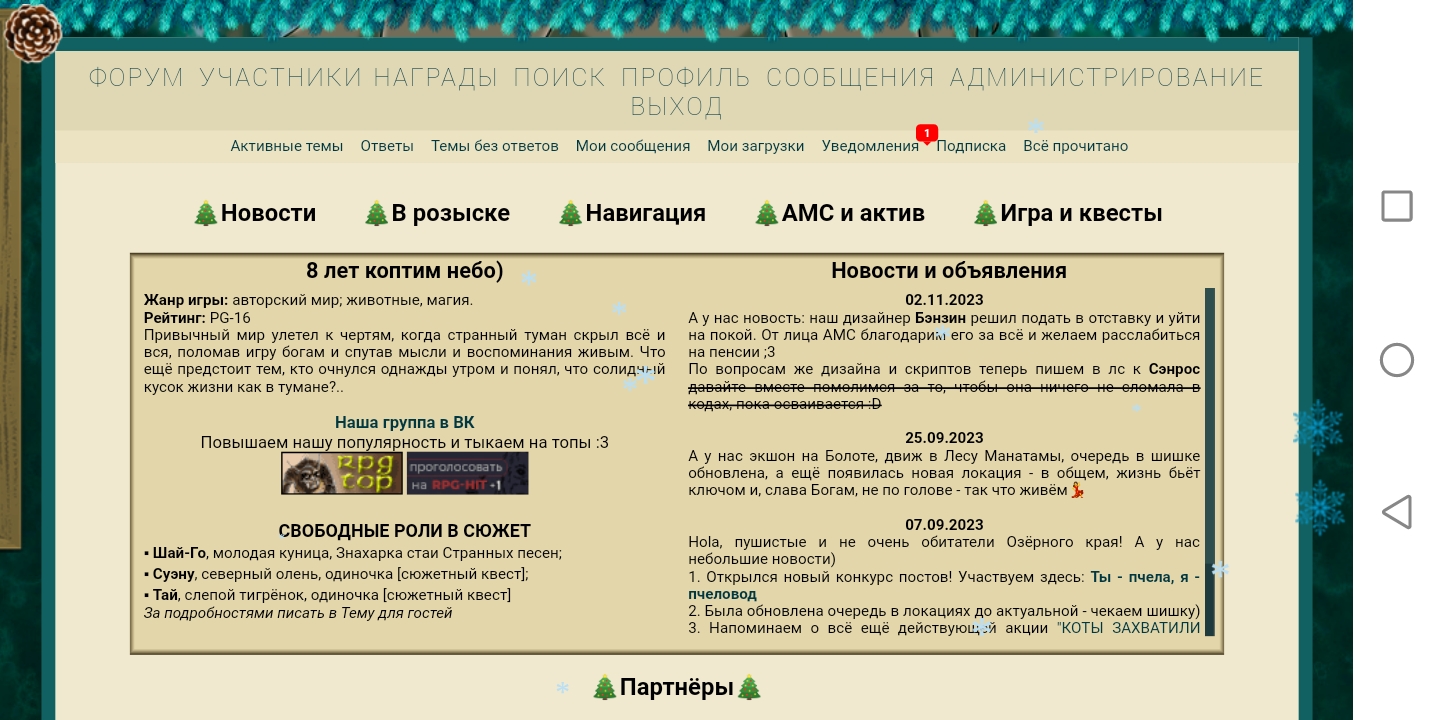This screenshot has width=1440, height=720.
Task: Click the red notification badge
Action: point(926,133)
